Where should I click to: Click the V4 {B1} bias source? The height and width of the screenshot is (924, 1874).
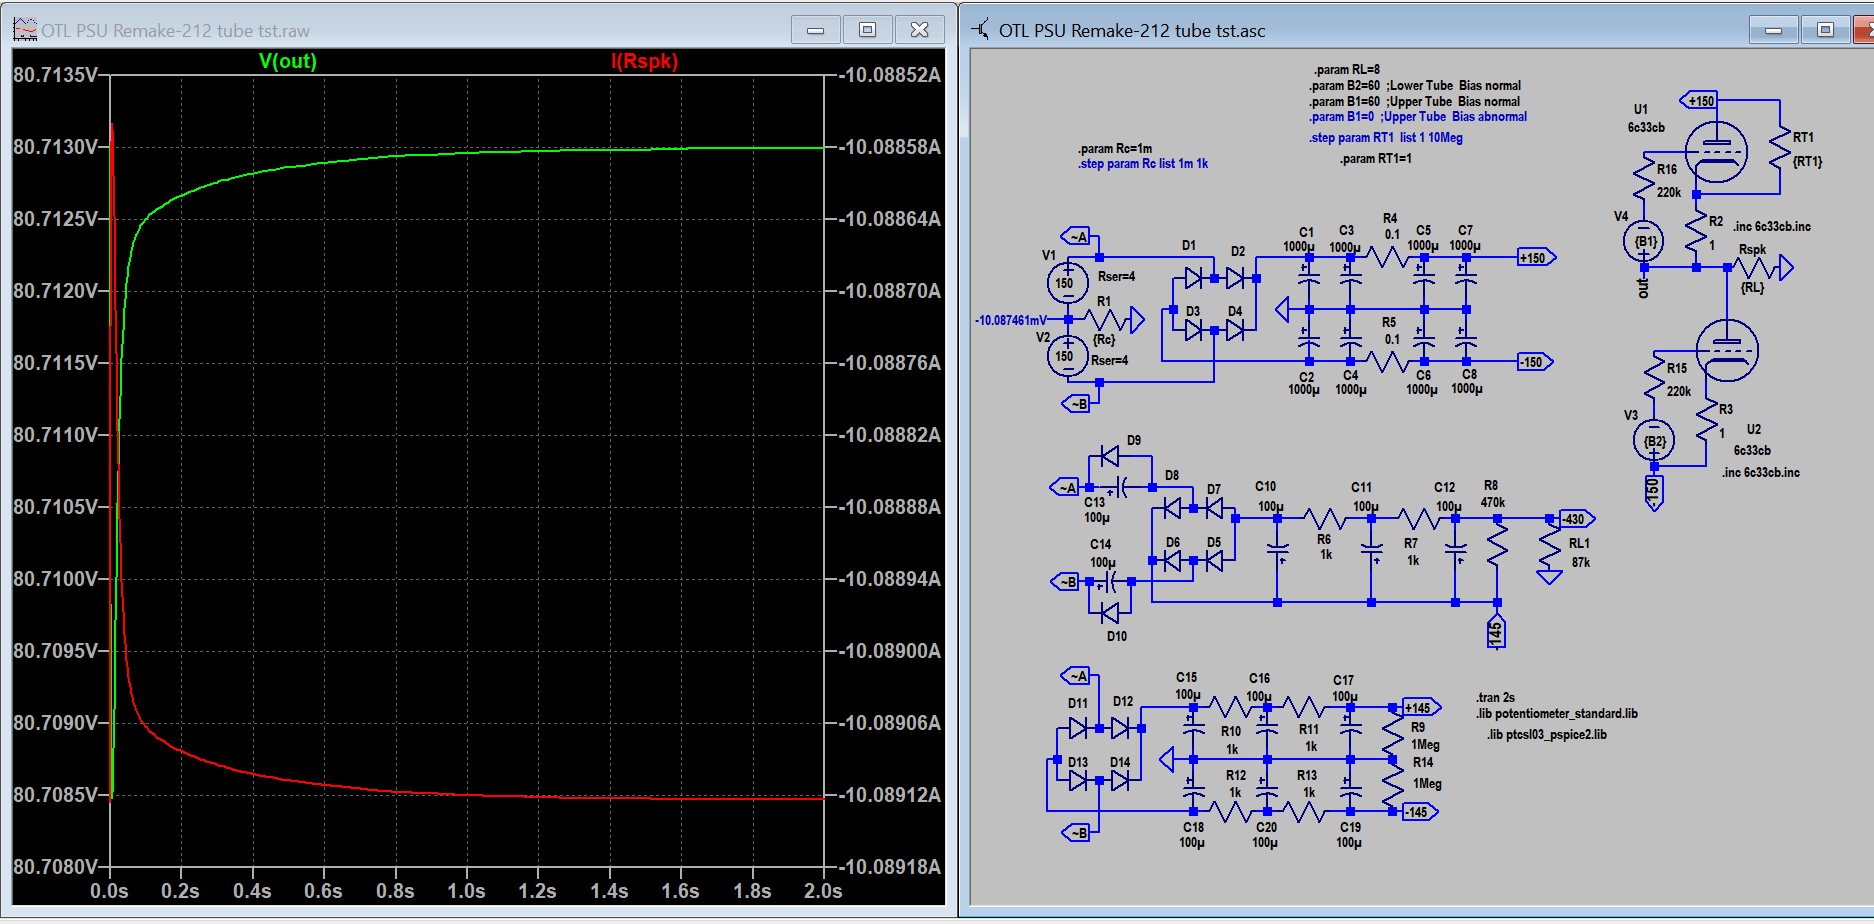coord(1644,241)
